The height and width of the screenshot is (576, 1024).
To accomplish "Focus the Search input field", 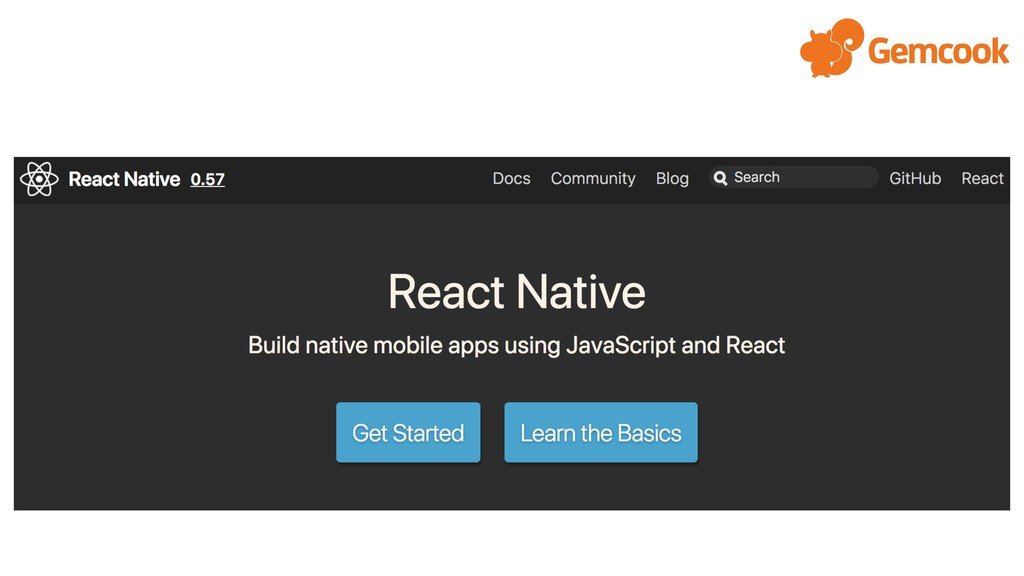I will tap(793, 177).
